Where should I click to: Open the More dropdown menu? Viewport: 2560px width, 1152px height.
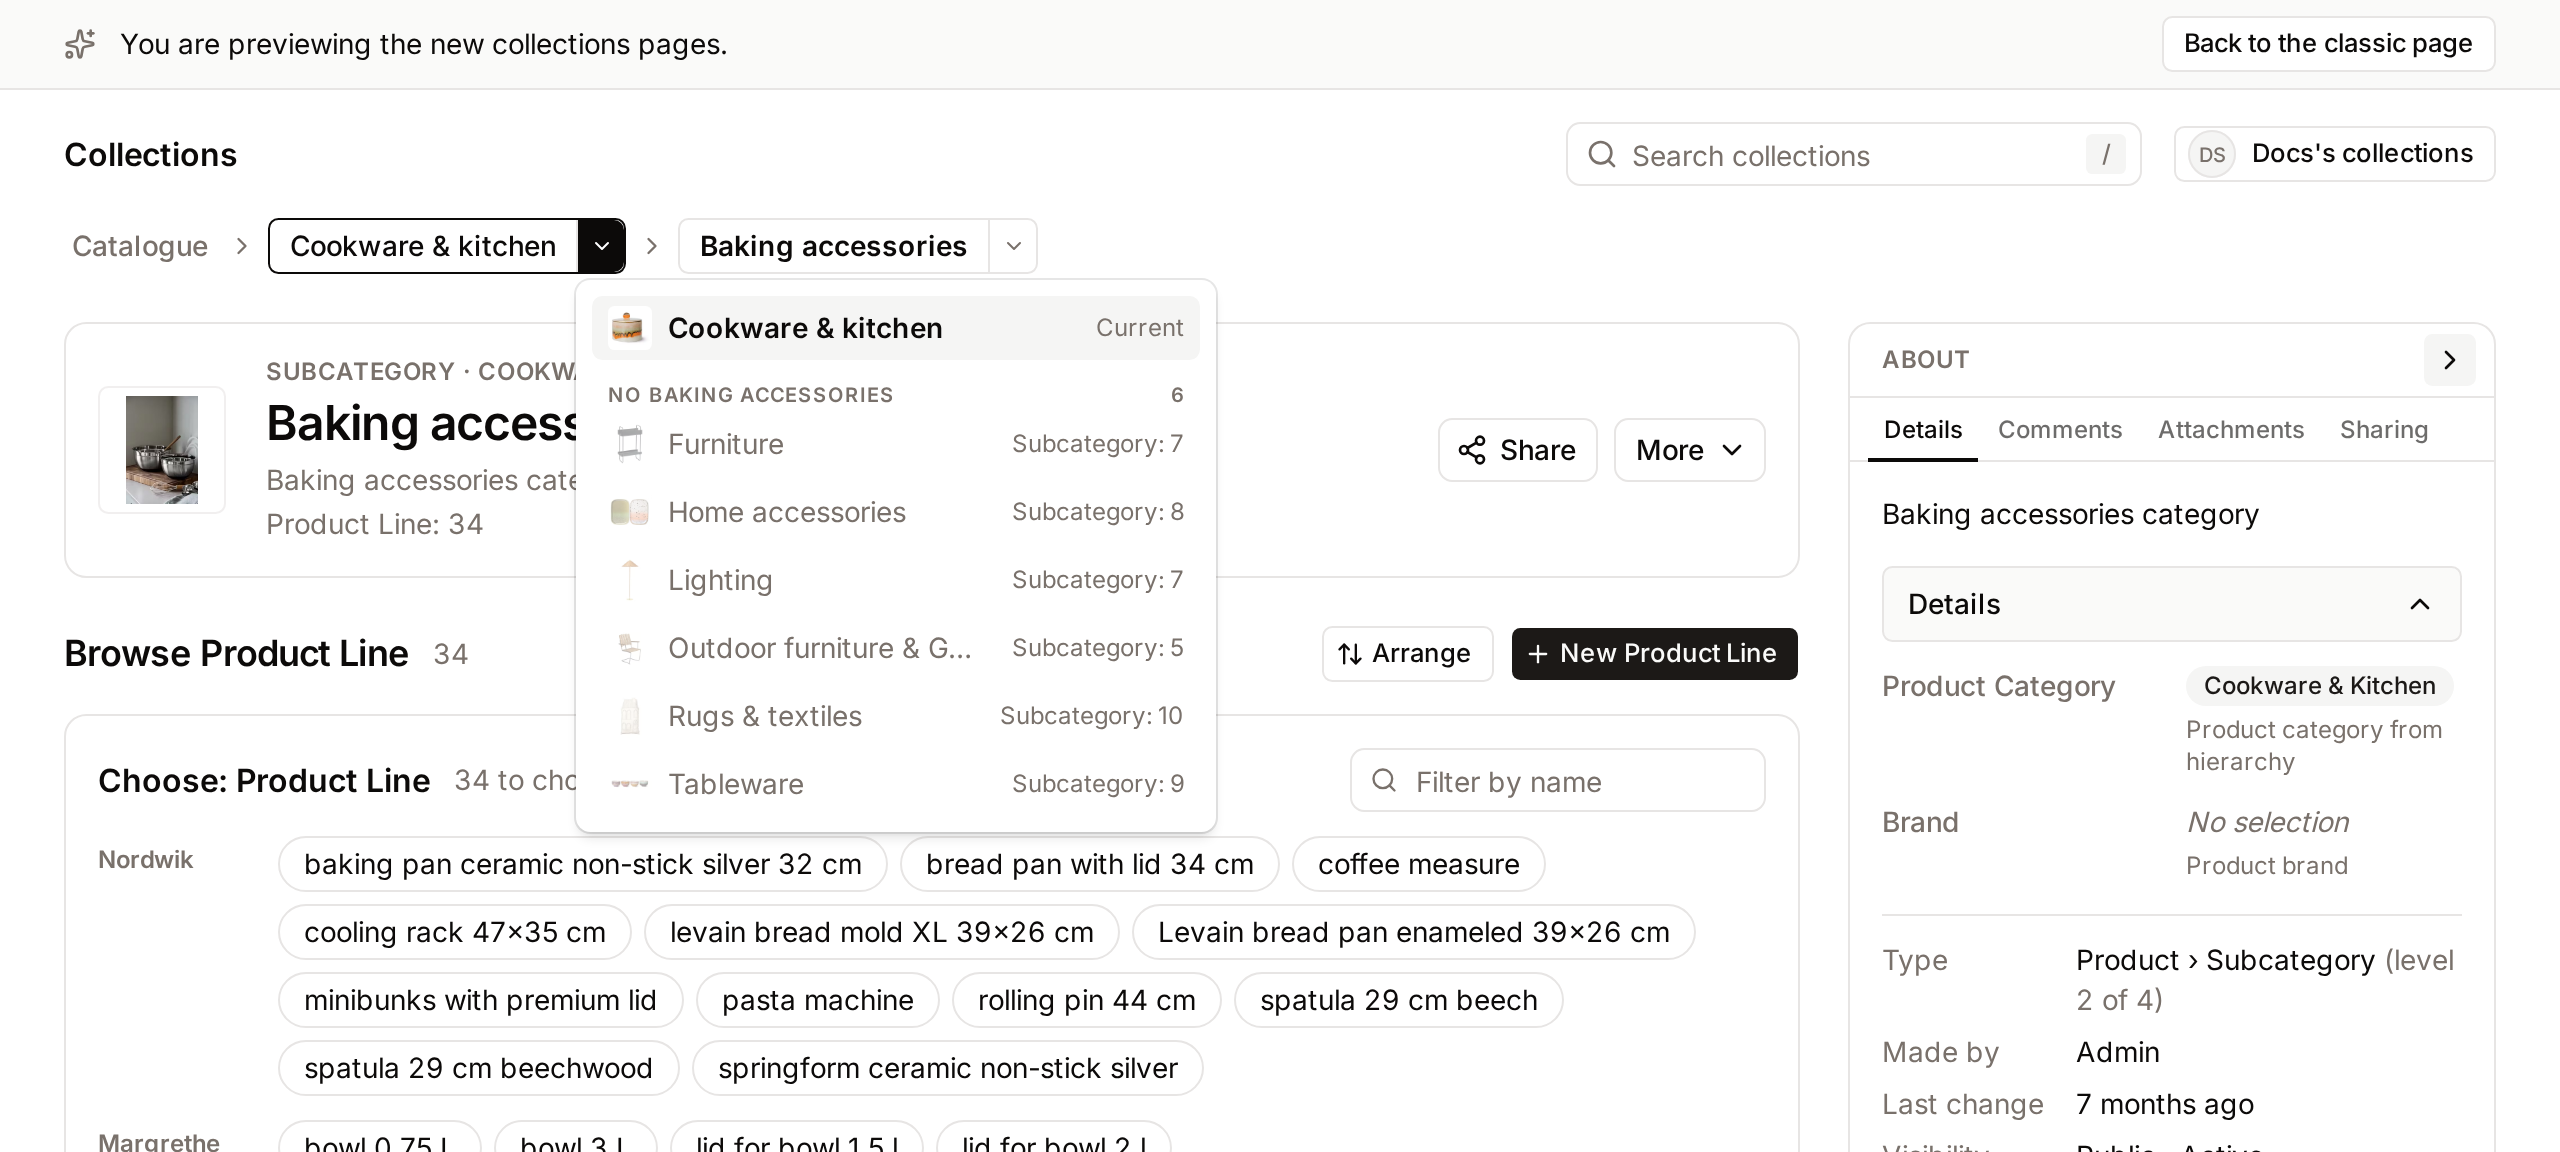tap(1690, 450)
